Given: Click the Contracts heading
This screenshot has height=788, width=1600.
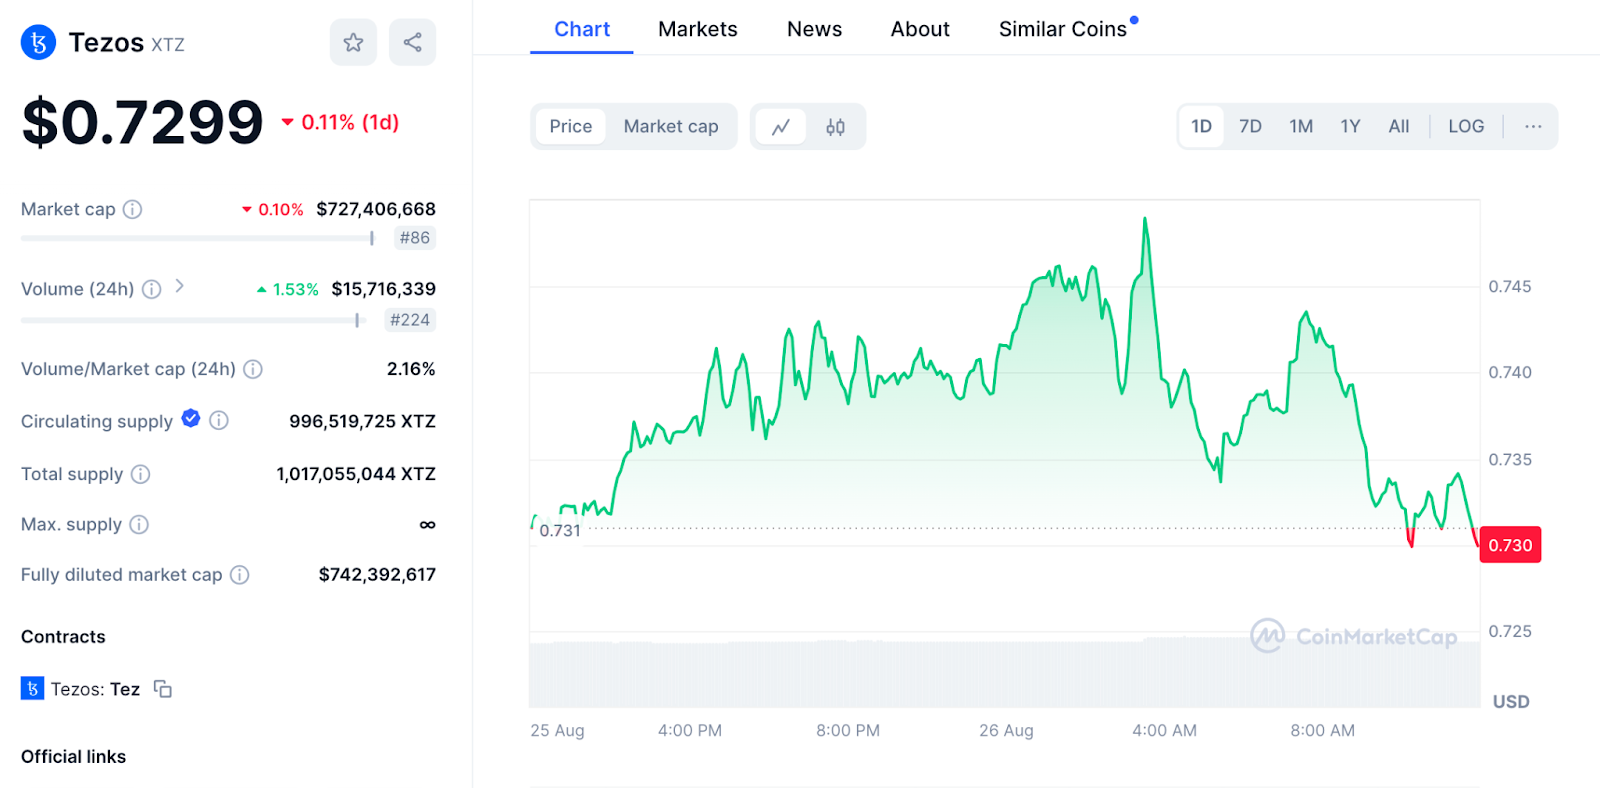Looking at the screenshot, I should click(x=63, y=637).
